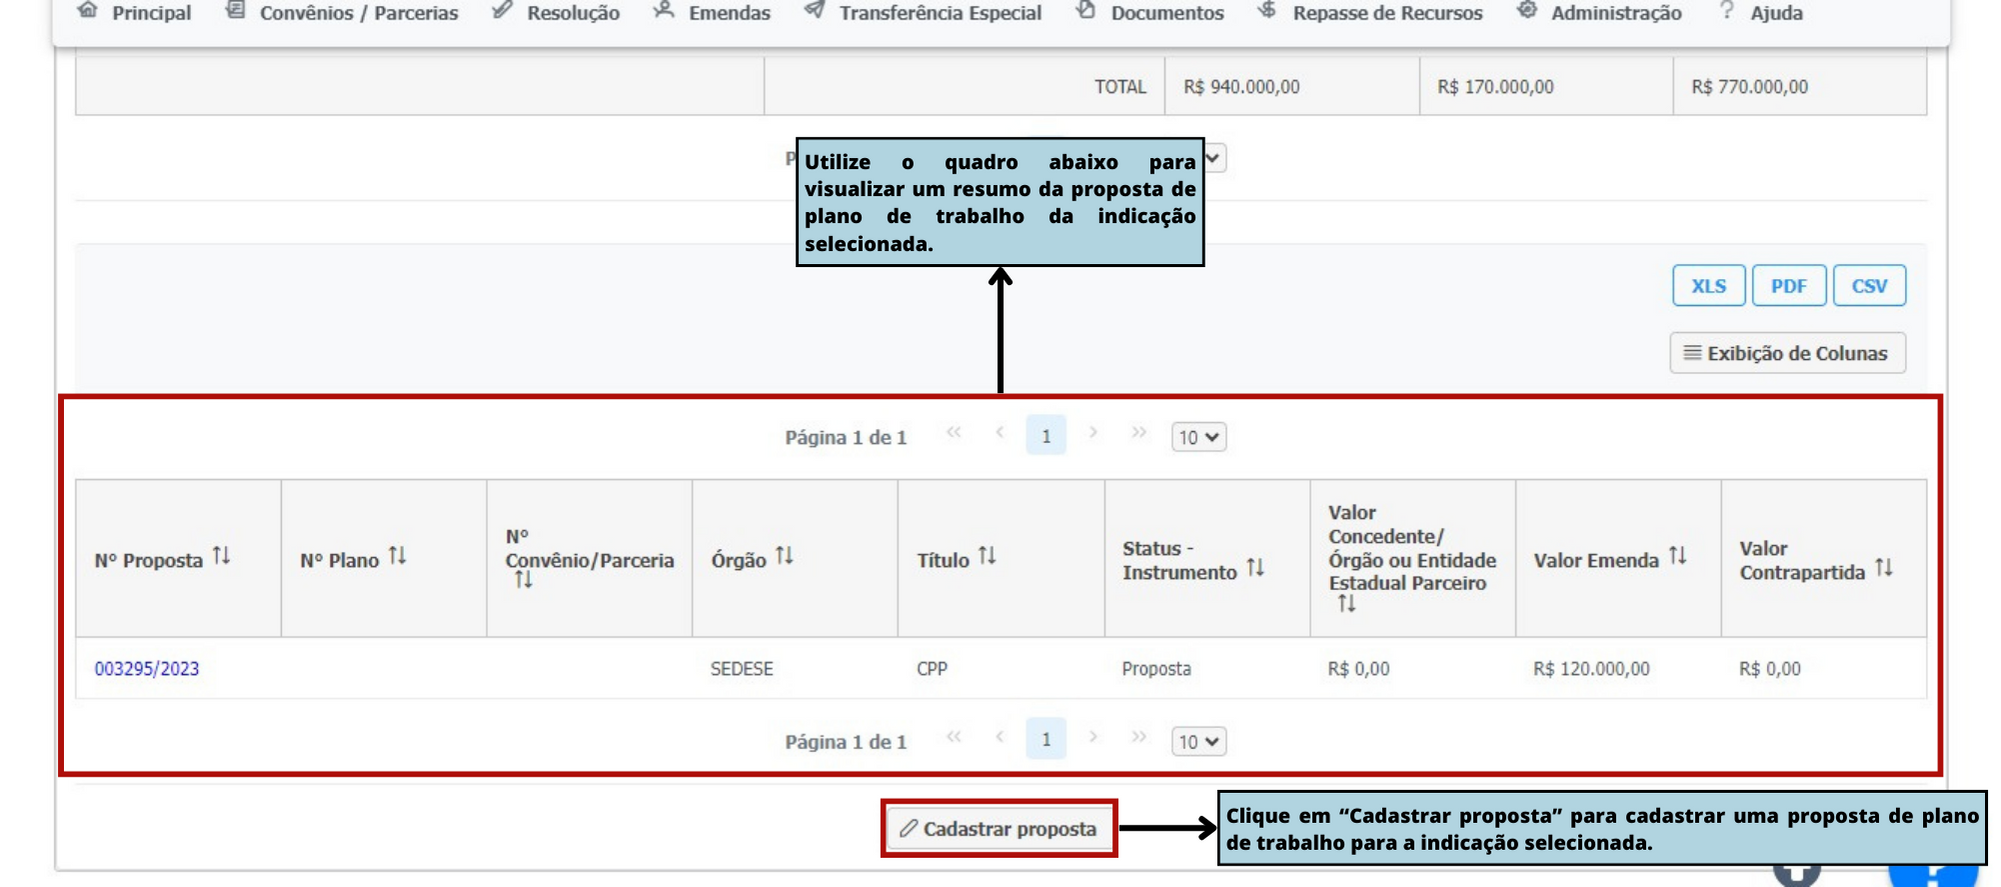The height and width of the screenshot is (887, 2001).
Task: Select page 1 in top pagination
Action: [x=1045, y=436]
